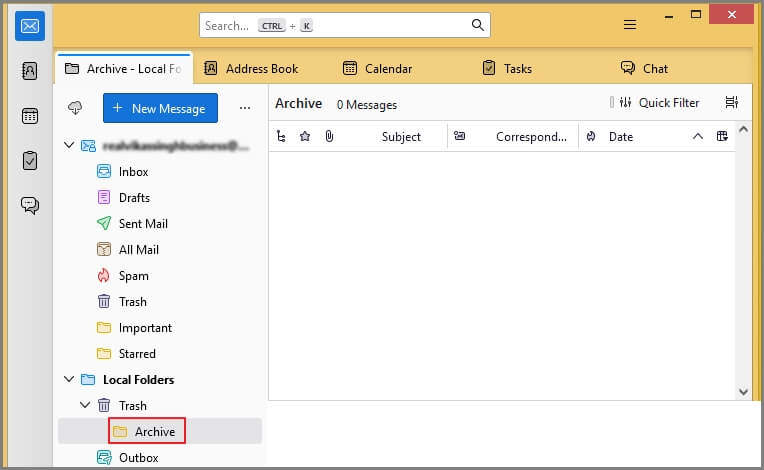Switch to Archive - Local Folders tab
This screenshot has width=764, height=470.
click(124, 69)
